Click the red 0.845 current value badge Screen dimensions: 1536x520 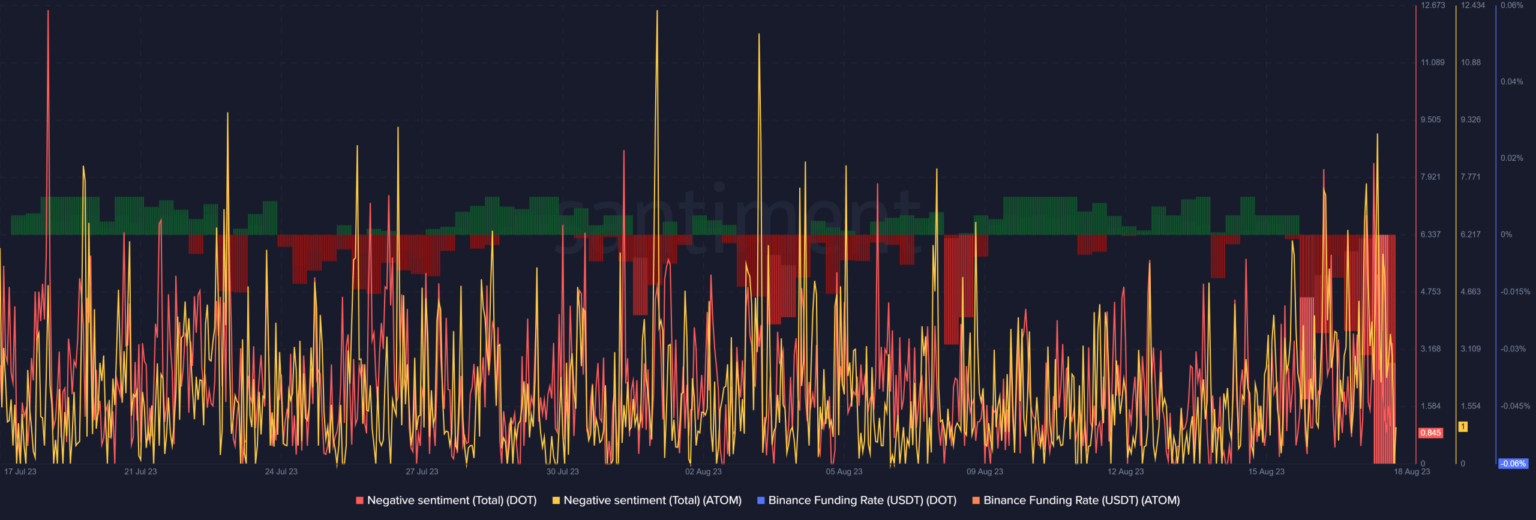[x=1430, y=433]
